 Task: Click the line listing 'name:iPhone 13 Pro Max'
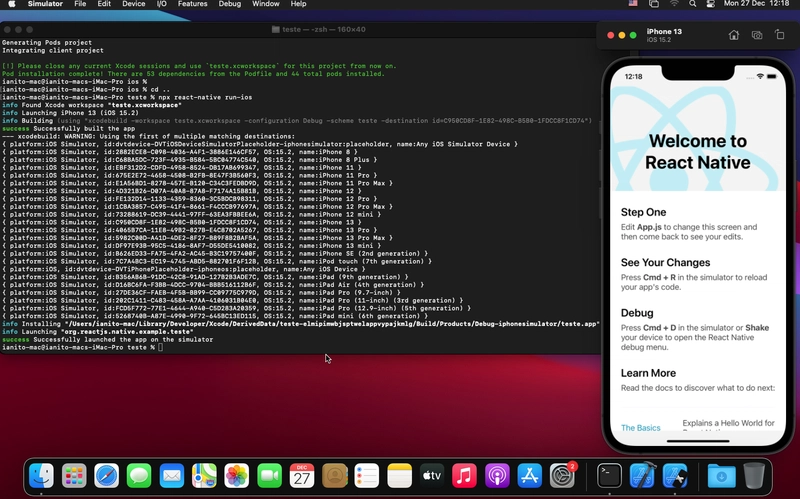coord(197,238)
